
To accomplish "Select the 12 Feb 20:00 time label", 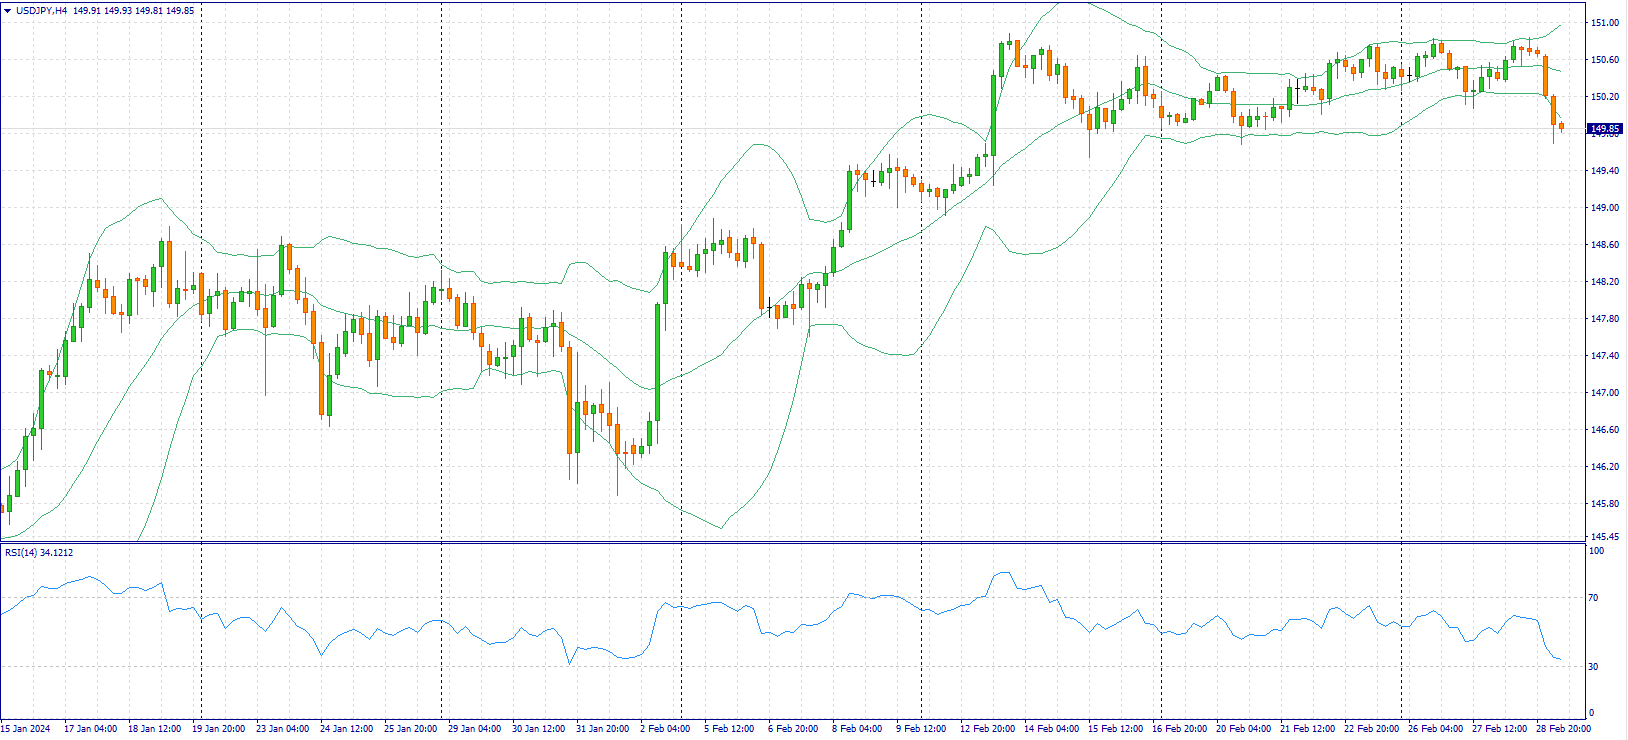I will coord(987,729).
